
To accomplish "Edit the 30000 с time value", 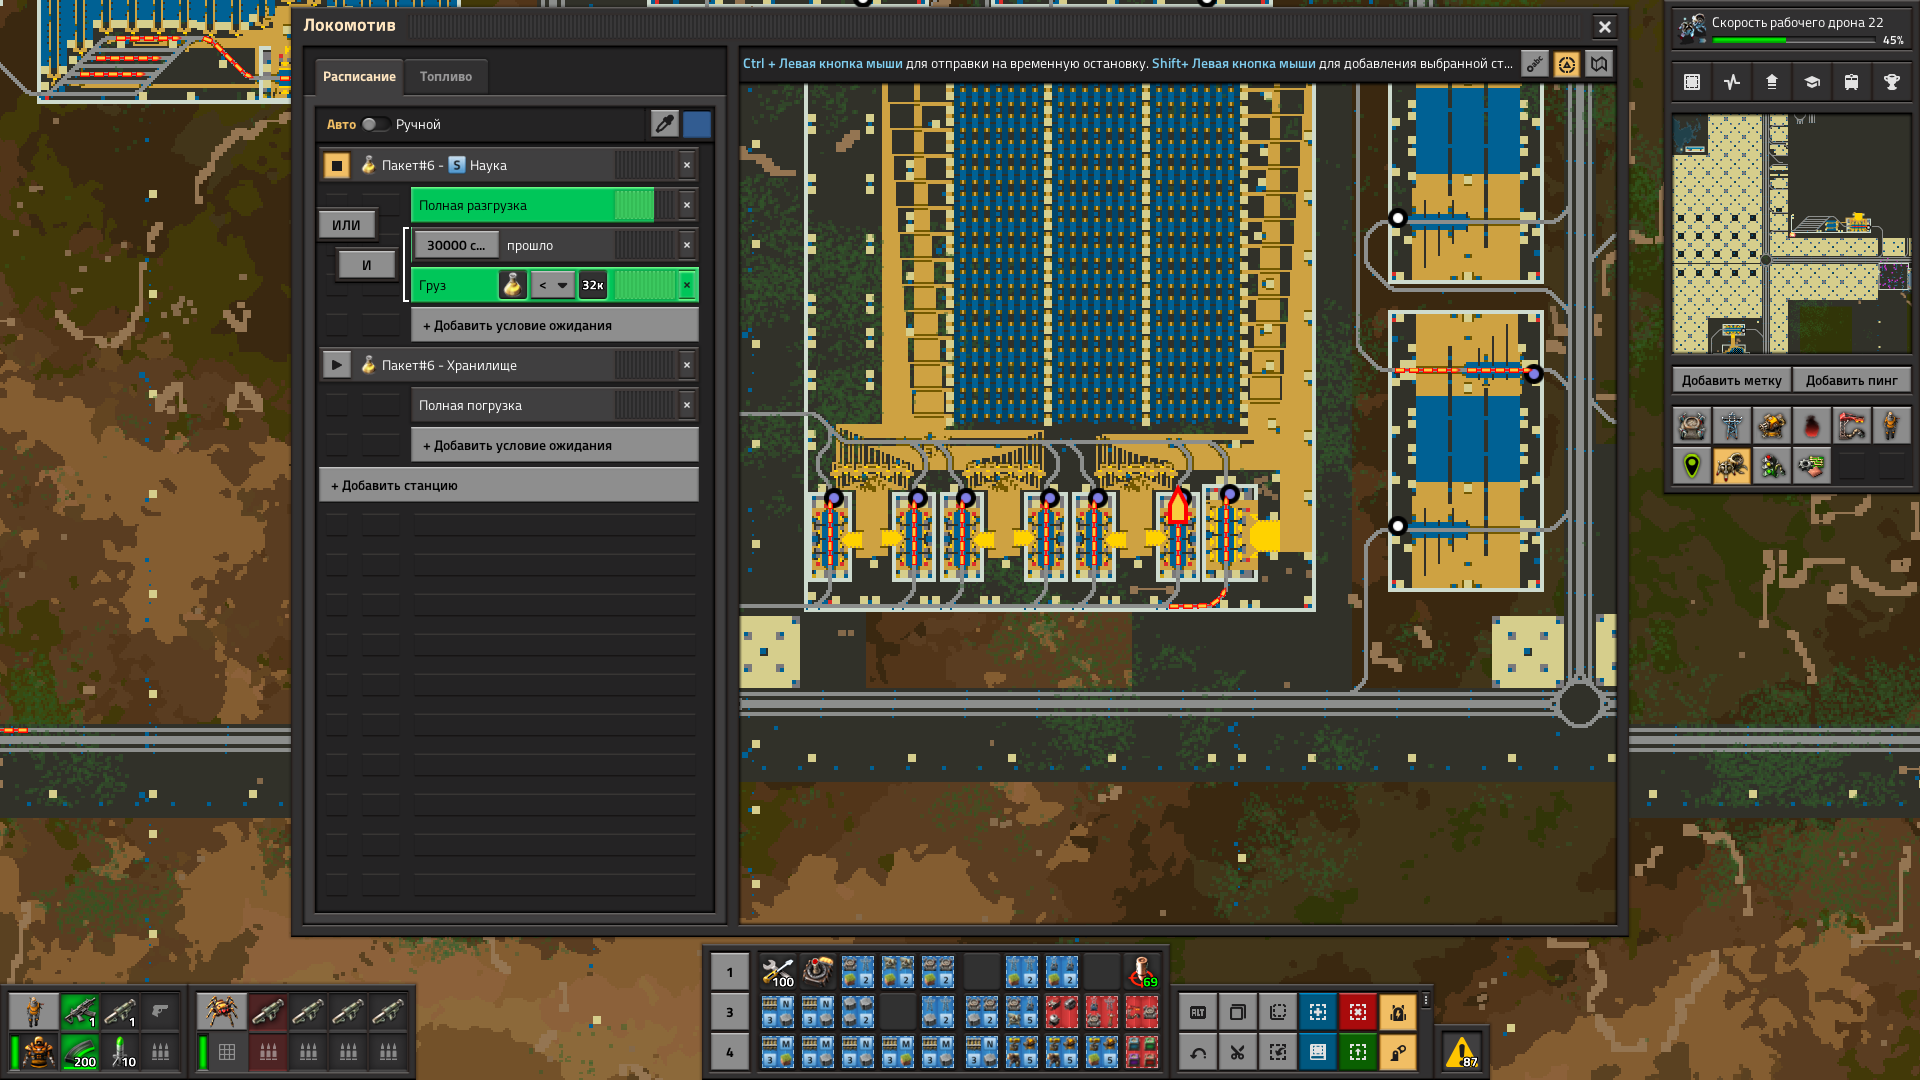I will (456, 245).
